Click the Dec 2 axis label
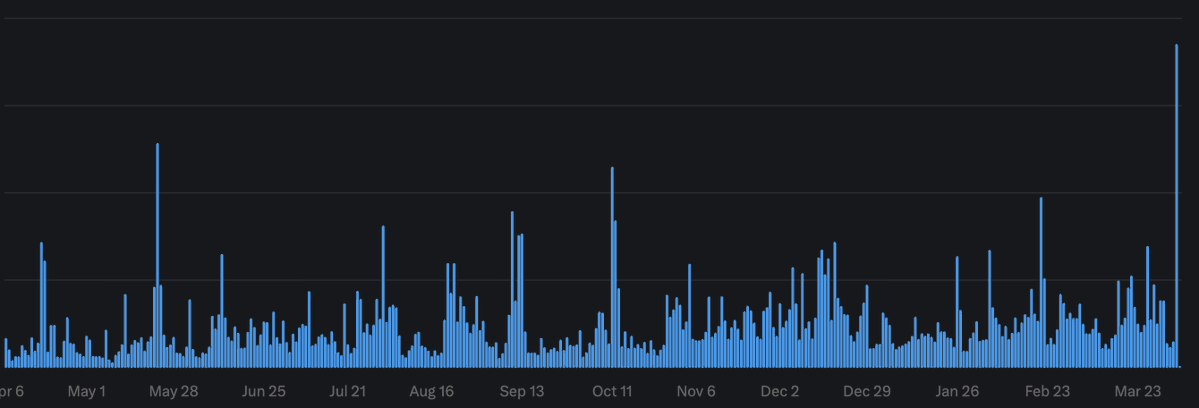The image size is (1199, 408). [780, 392]
